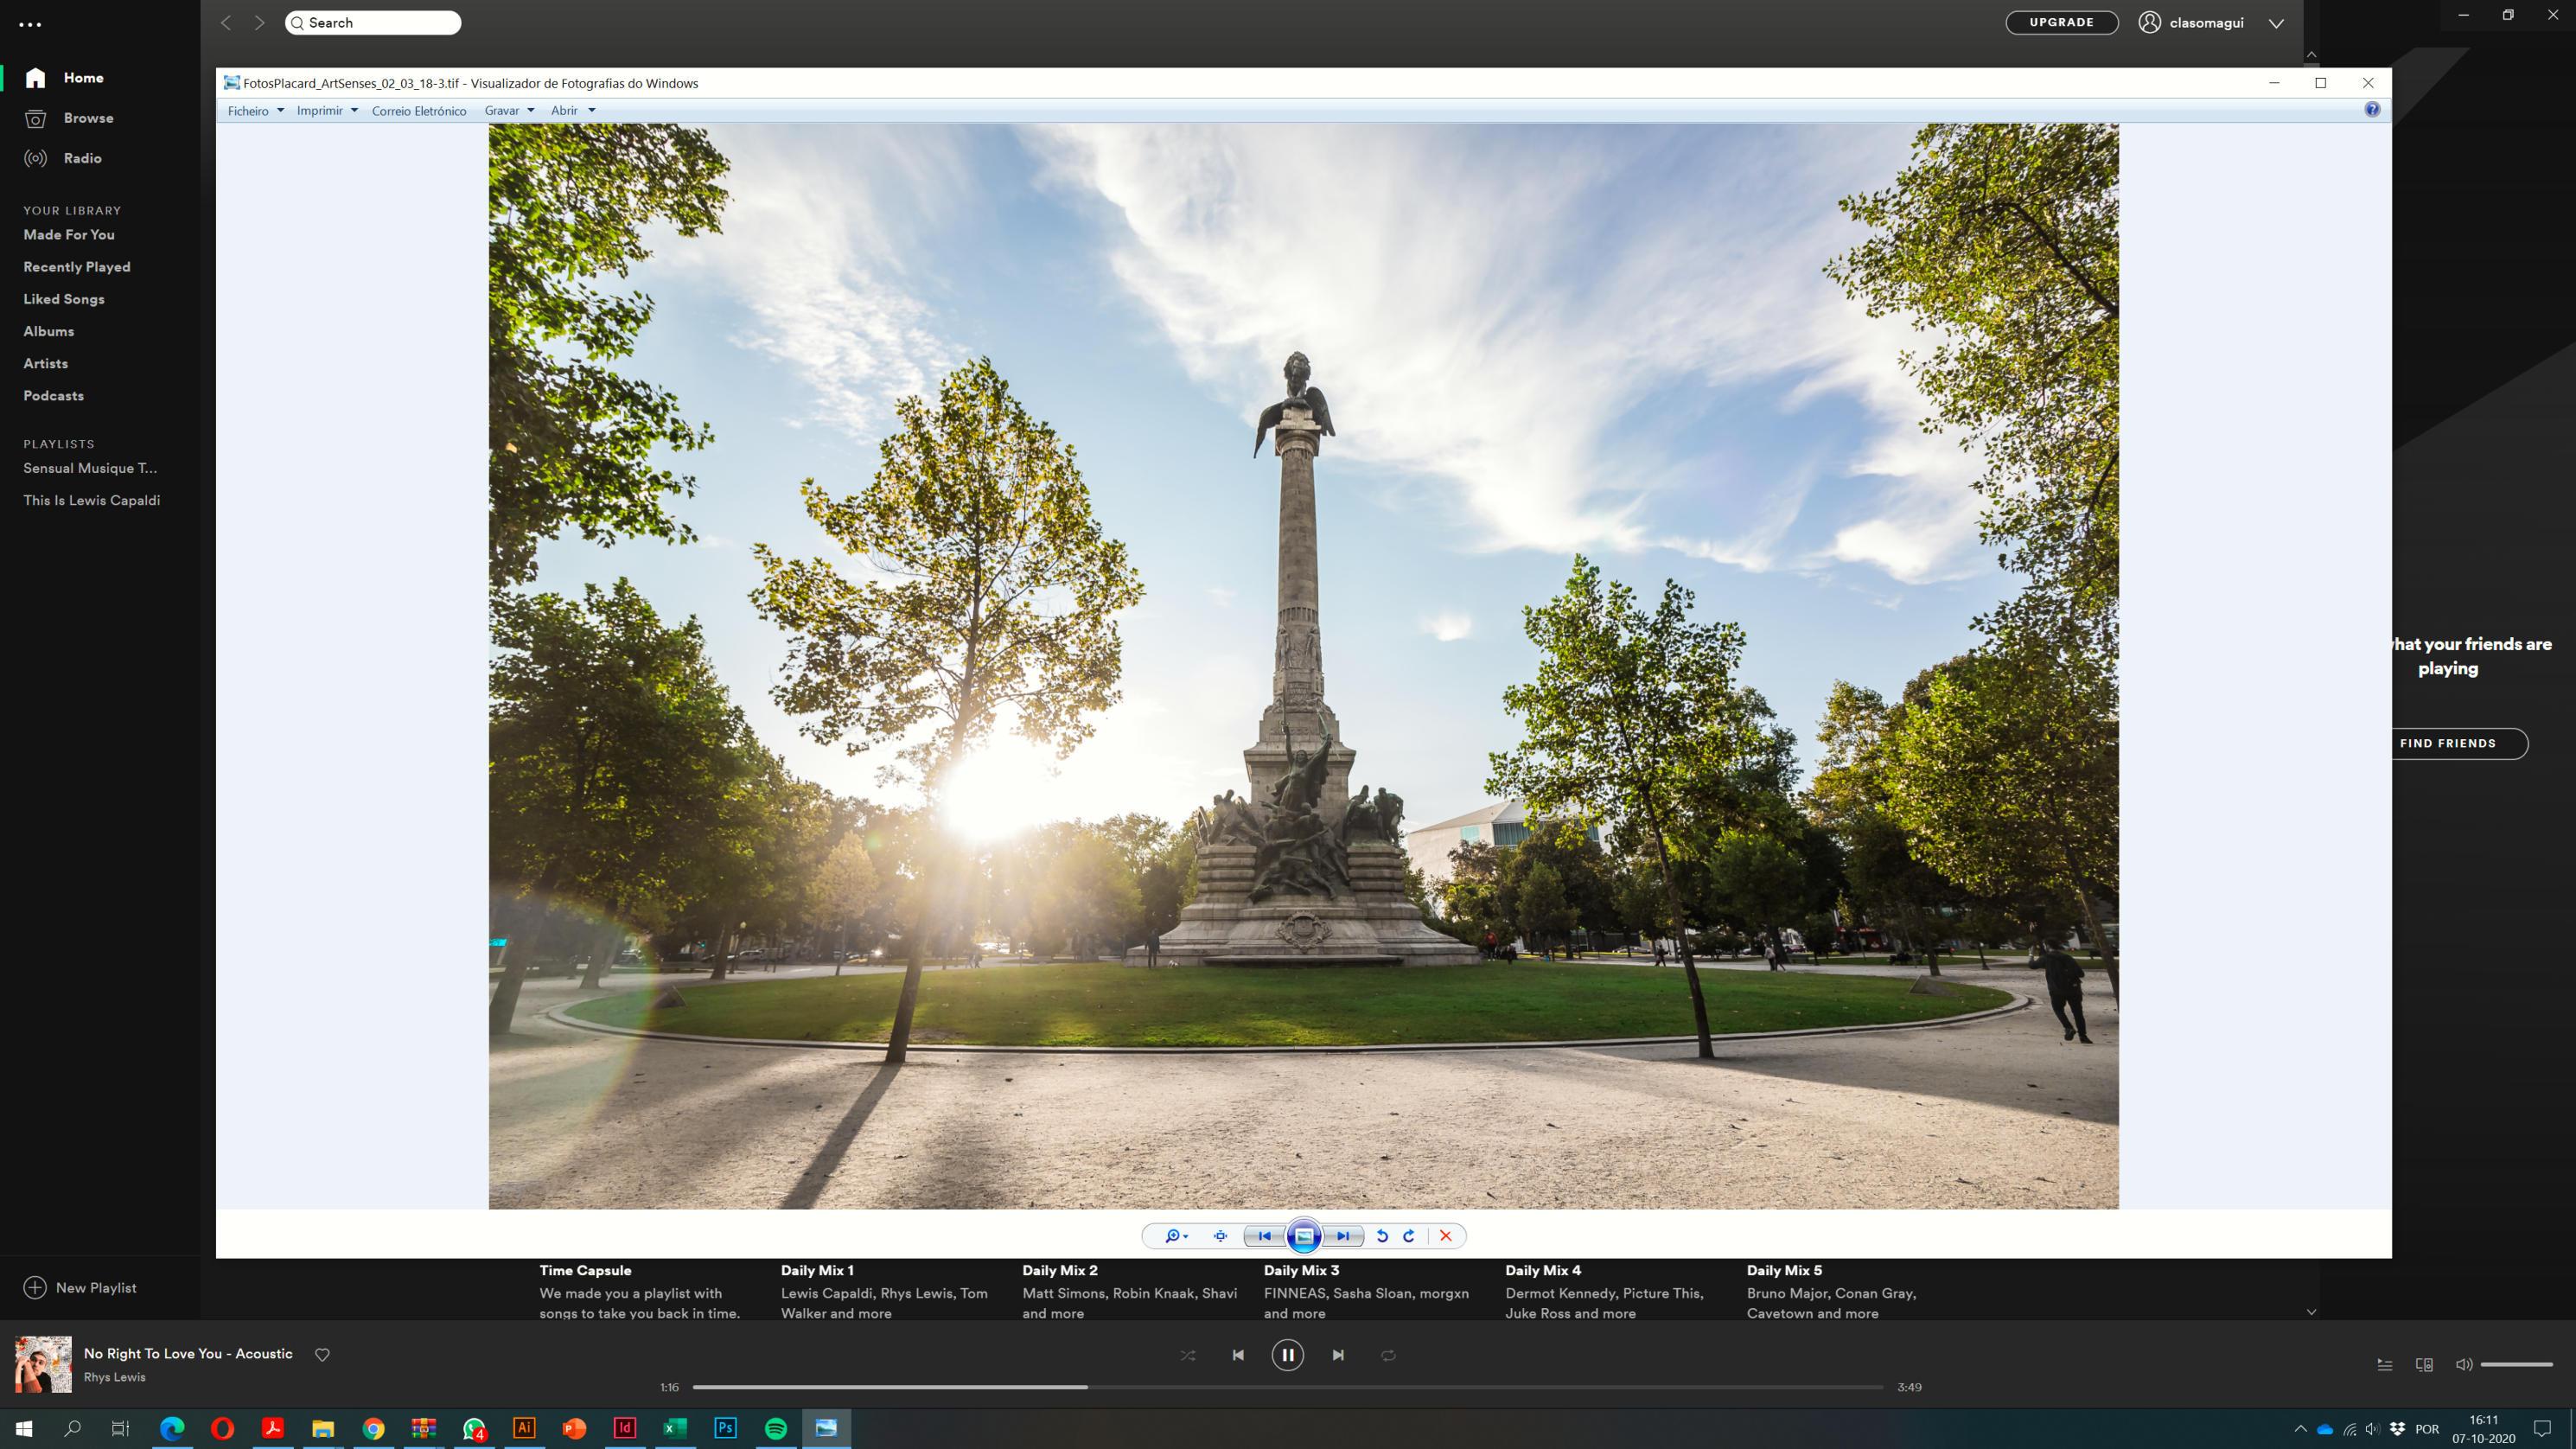Go to previous photo in viewer
2576x1449 pixels.
[x=1264, y=1236]
